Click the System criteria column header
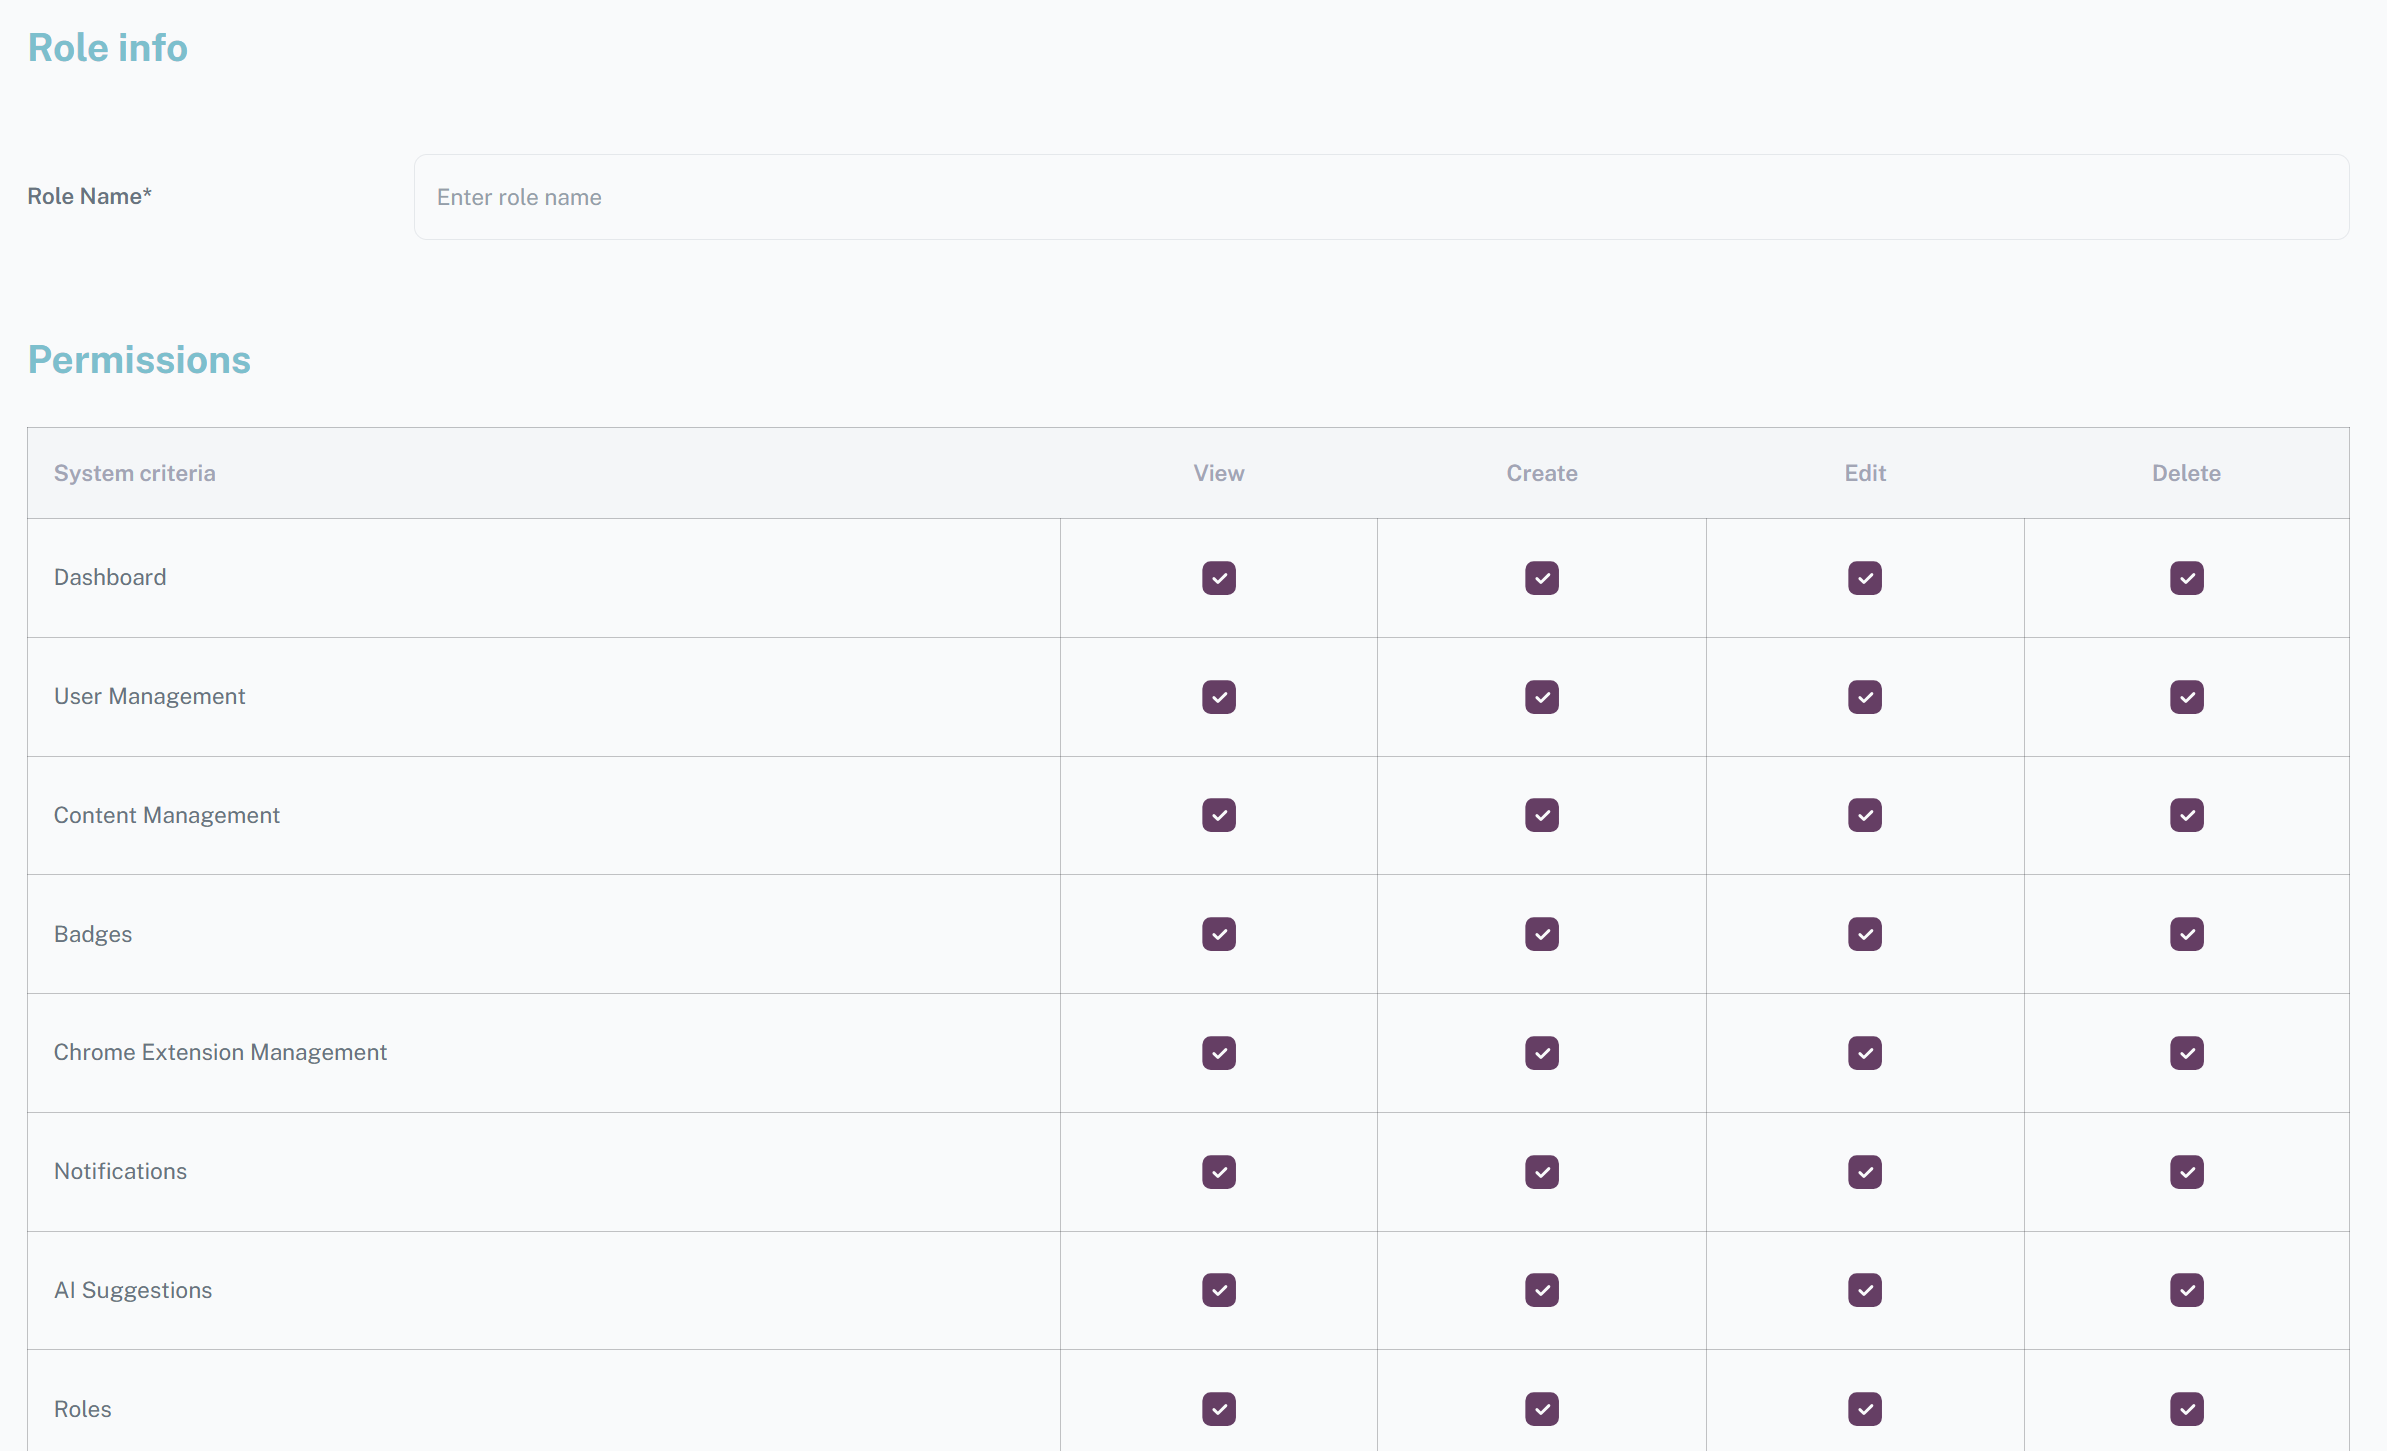 pyautogui.click(x=134, y=473)
